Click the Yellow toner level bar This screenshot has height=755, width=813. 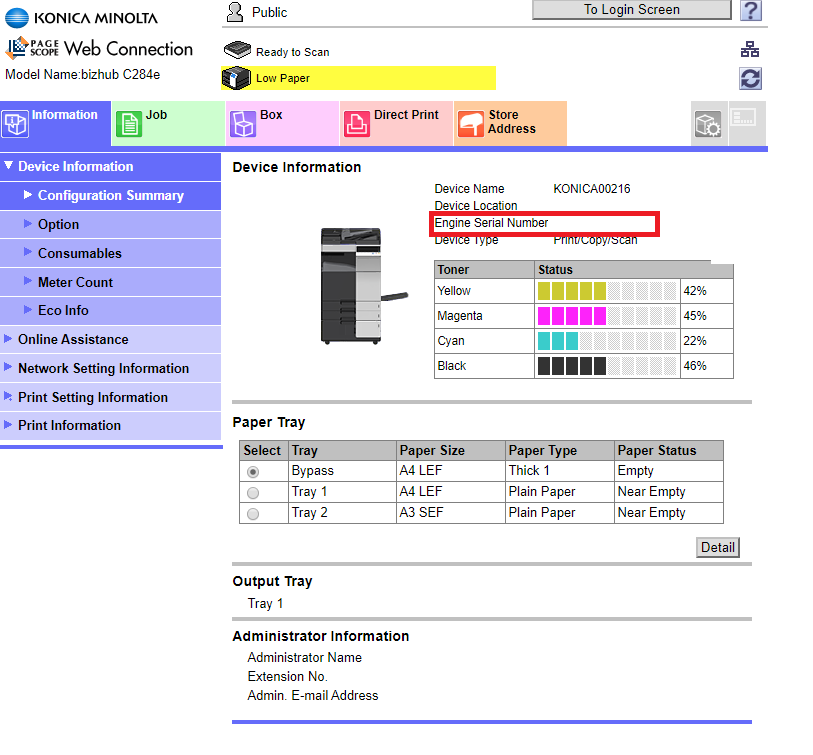pyautogui.click(x=570, y=291)
